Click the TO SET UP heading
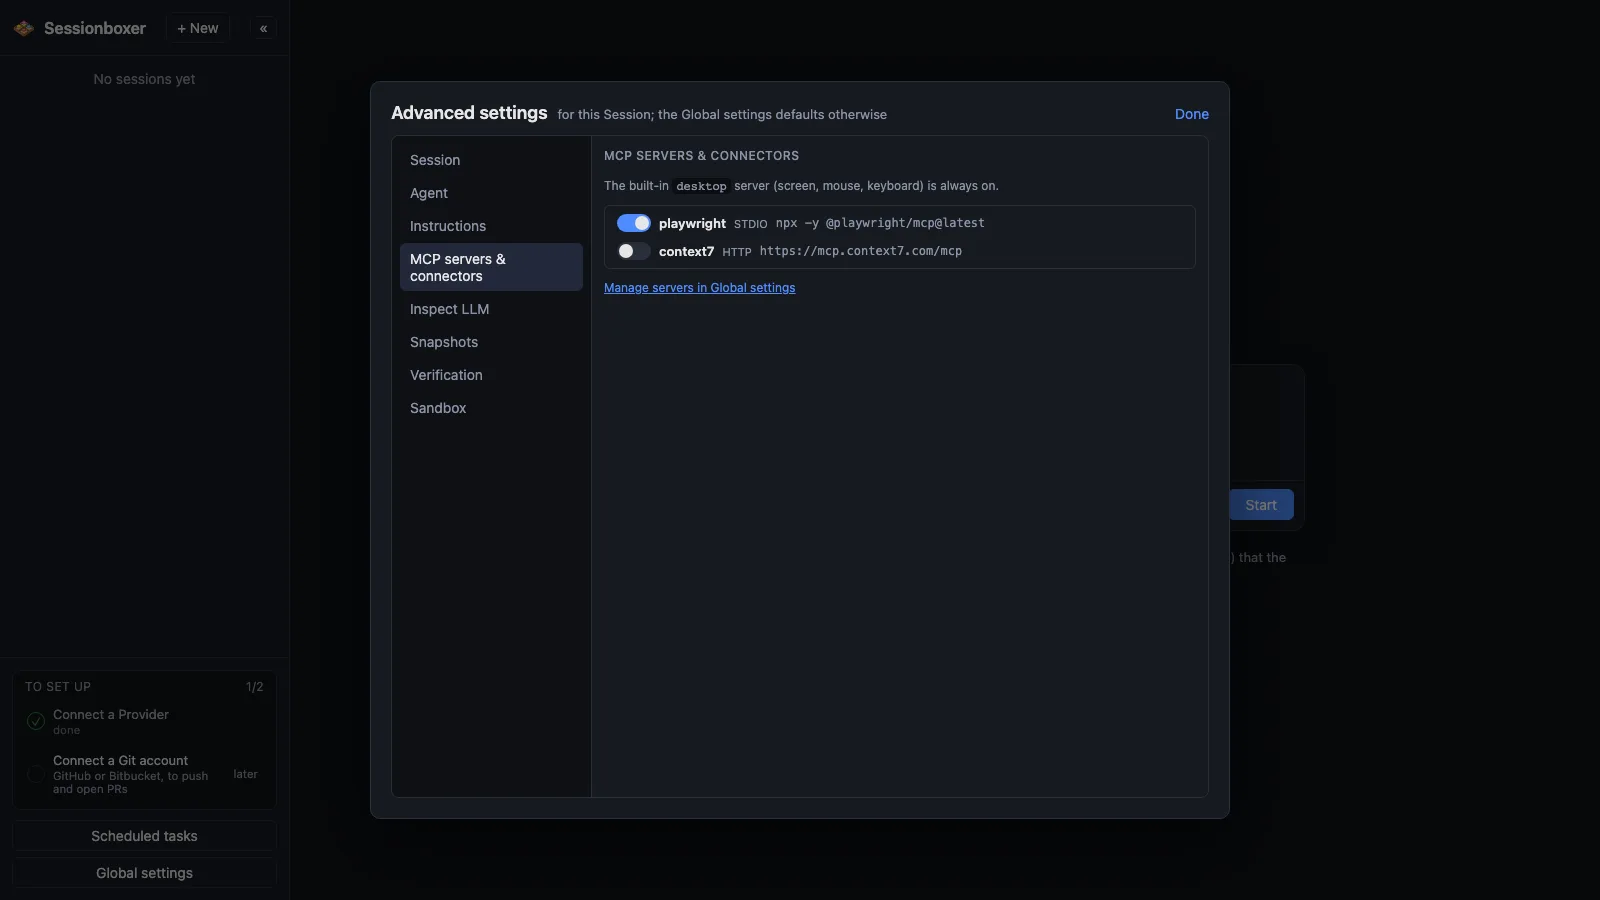The height and width of the screenshot is (900, 1600). tap(58, 687)
